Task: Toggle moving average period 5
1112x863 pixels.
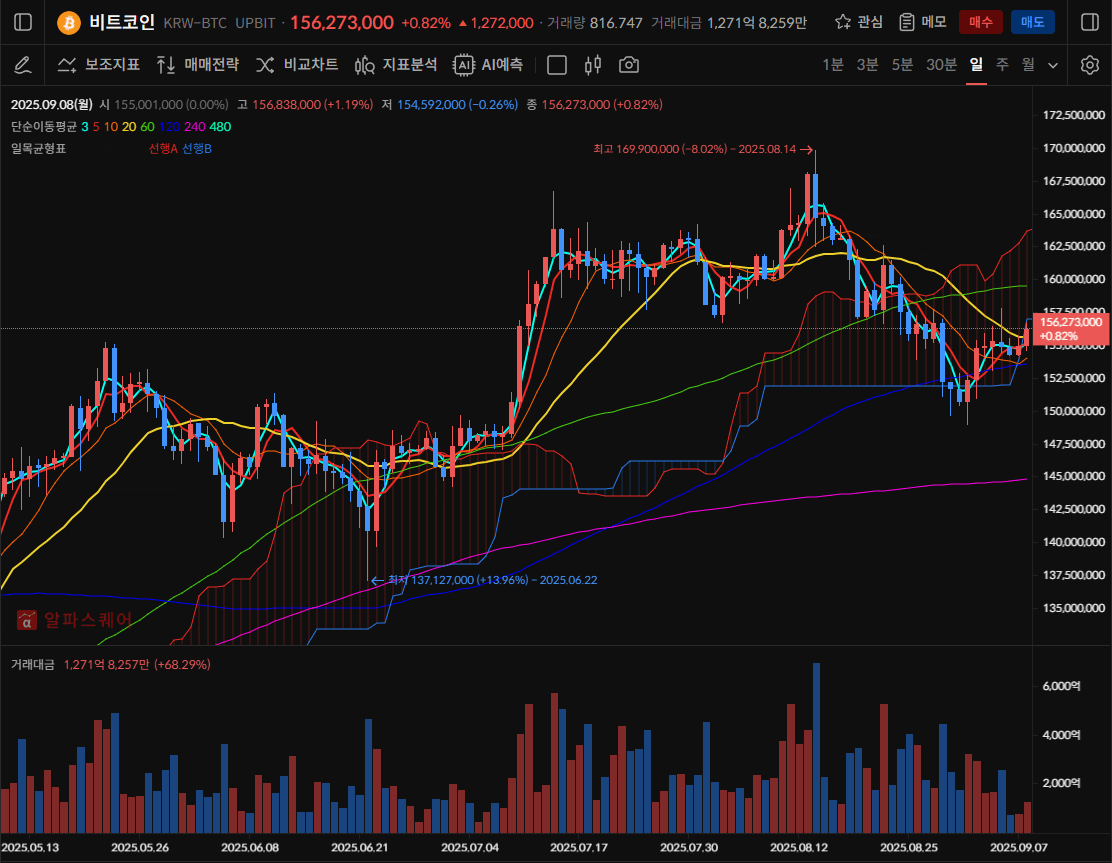Action: [x=96, y=127]
